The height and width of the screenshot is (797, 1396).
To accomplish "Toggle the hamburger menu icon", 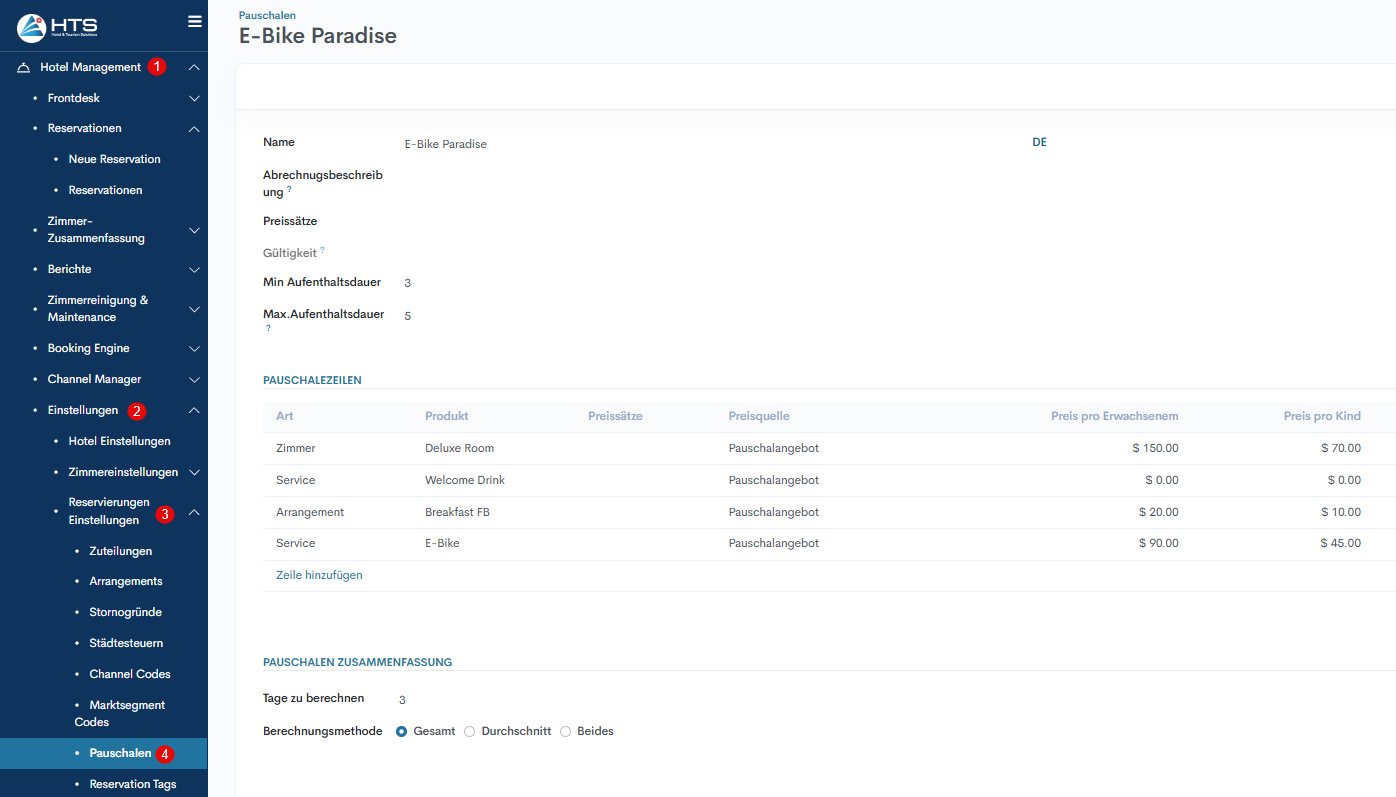I will point(195,21).
